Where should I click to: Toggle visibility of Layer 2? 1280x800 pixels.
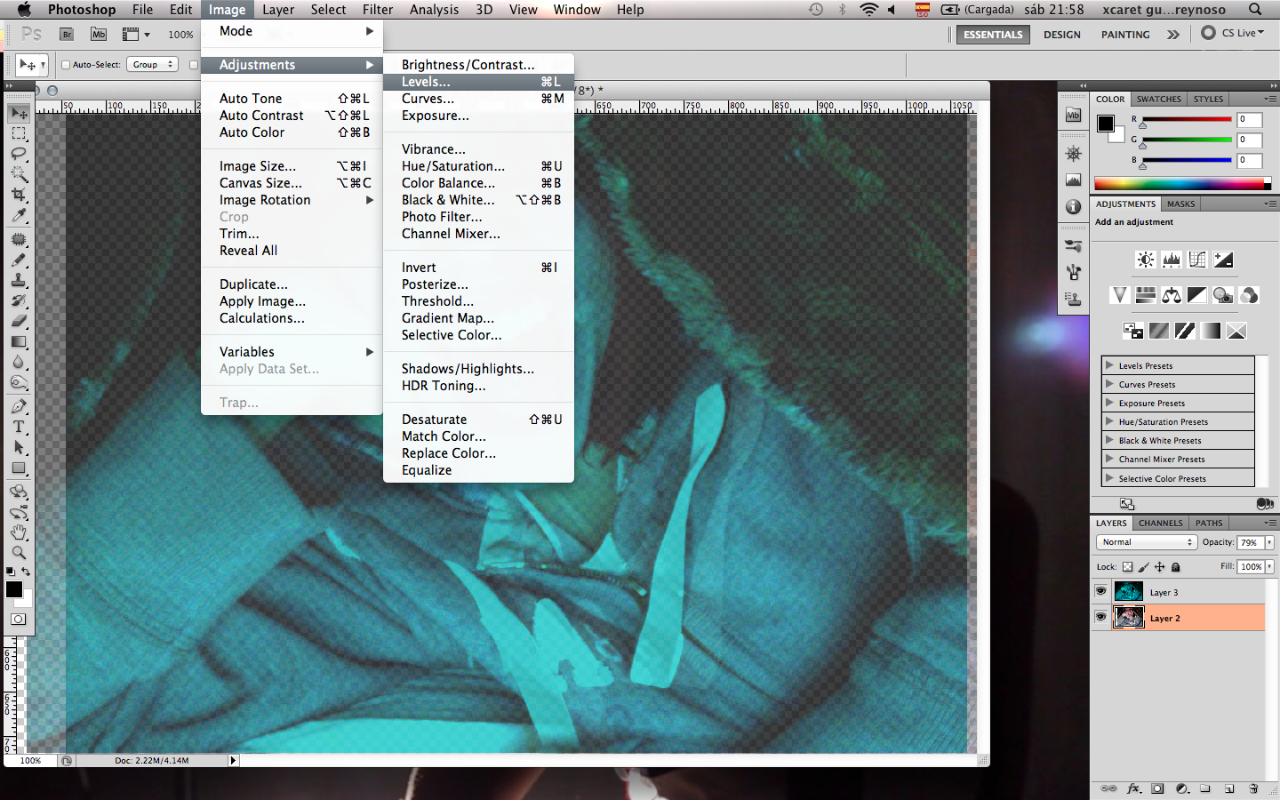(x=1101, y=618)
